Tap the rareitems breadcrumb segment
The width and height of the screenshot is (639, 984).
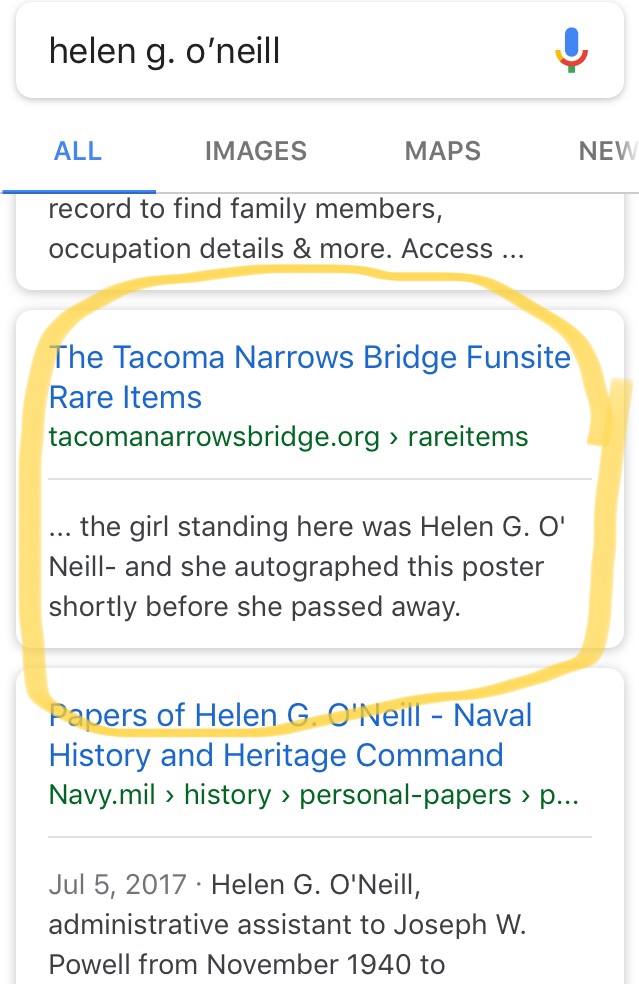pos(468,437)
